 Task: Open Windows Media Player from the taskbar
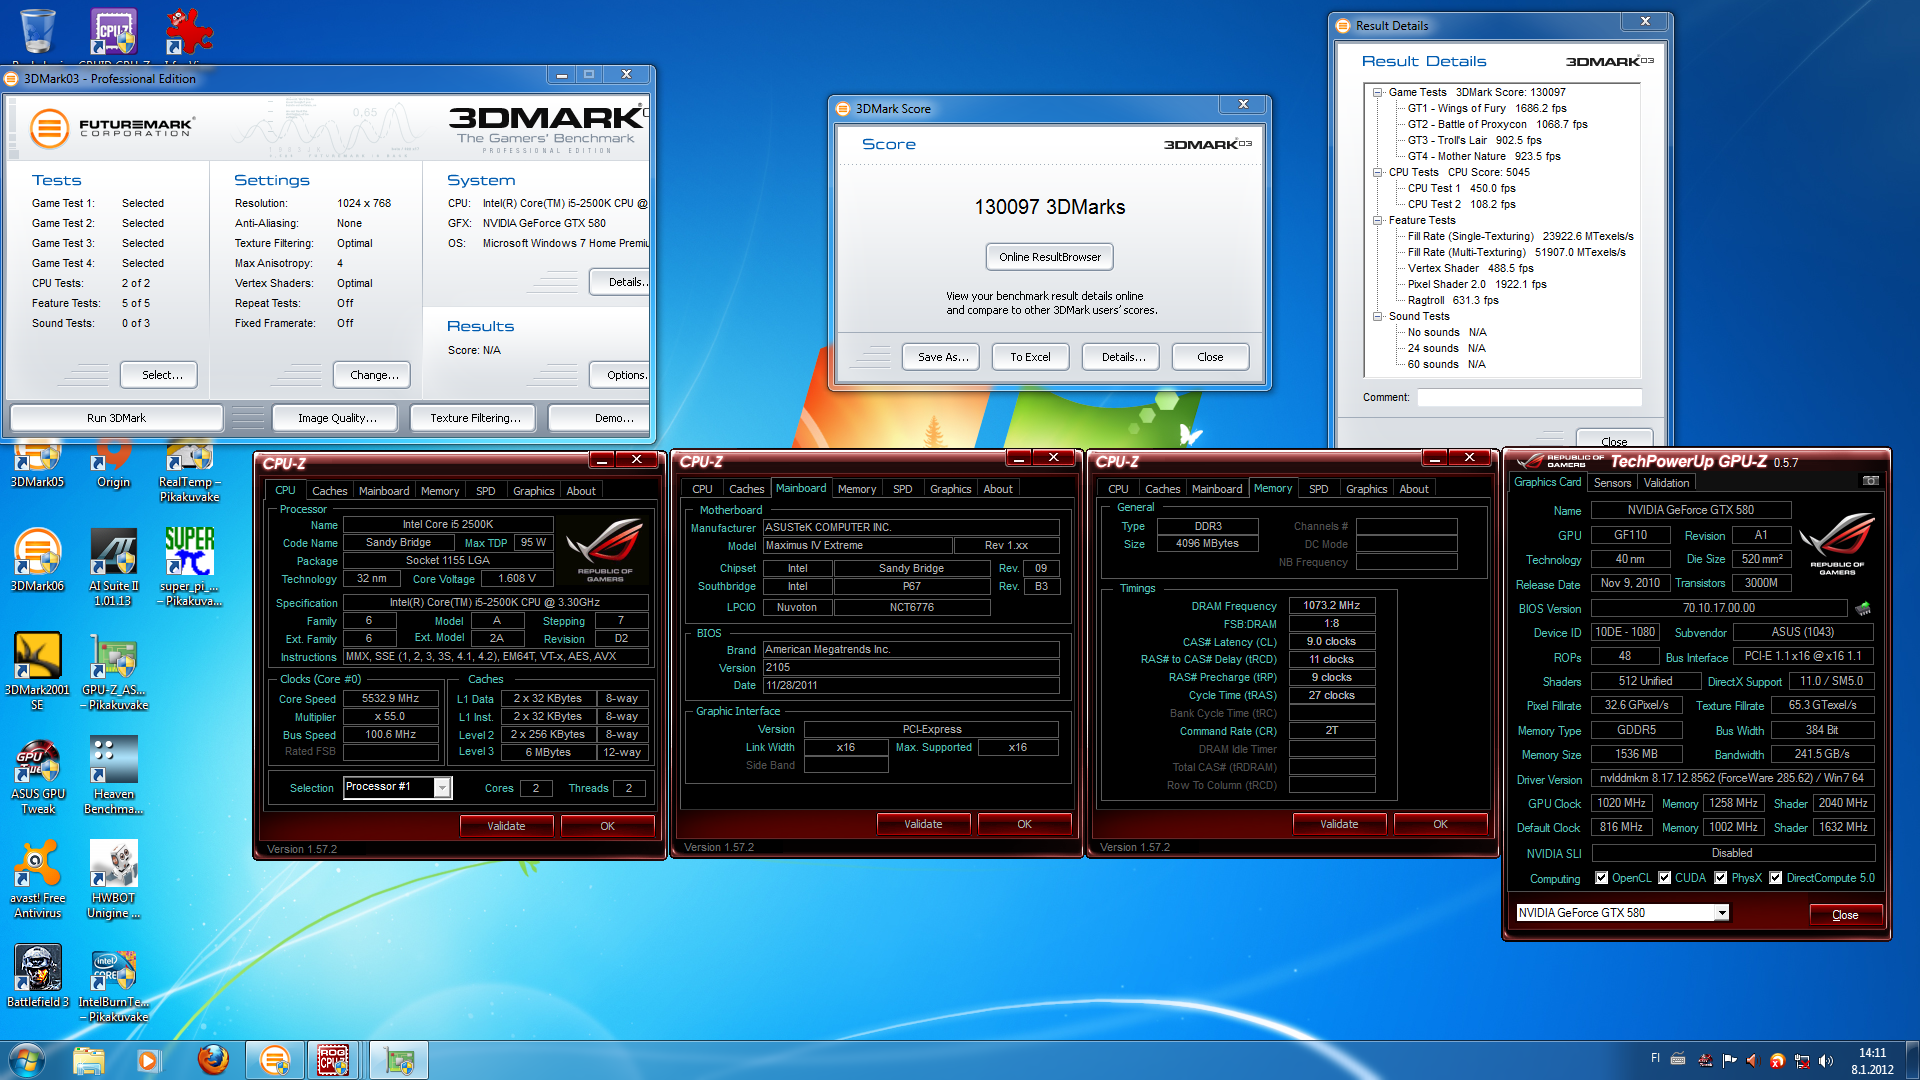point(148,1060)
